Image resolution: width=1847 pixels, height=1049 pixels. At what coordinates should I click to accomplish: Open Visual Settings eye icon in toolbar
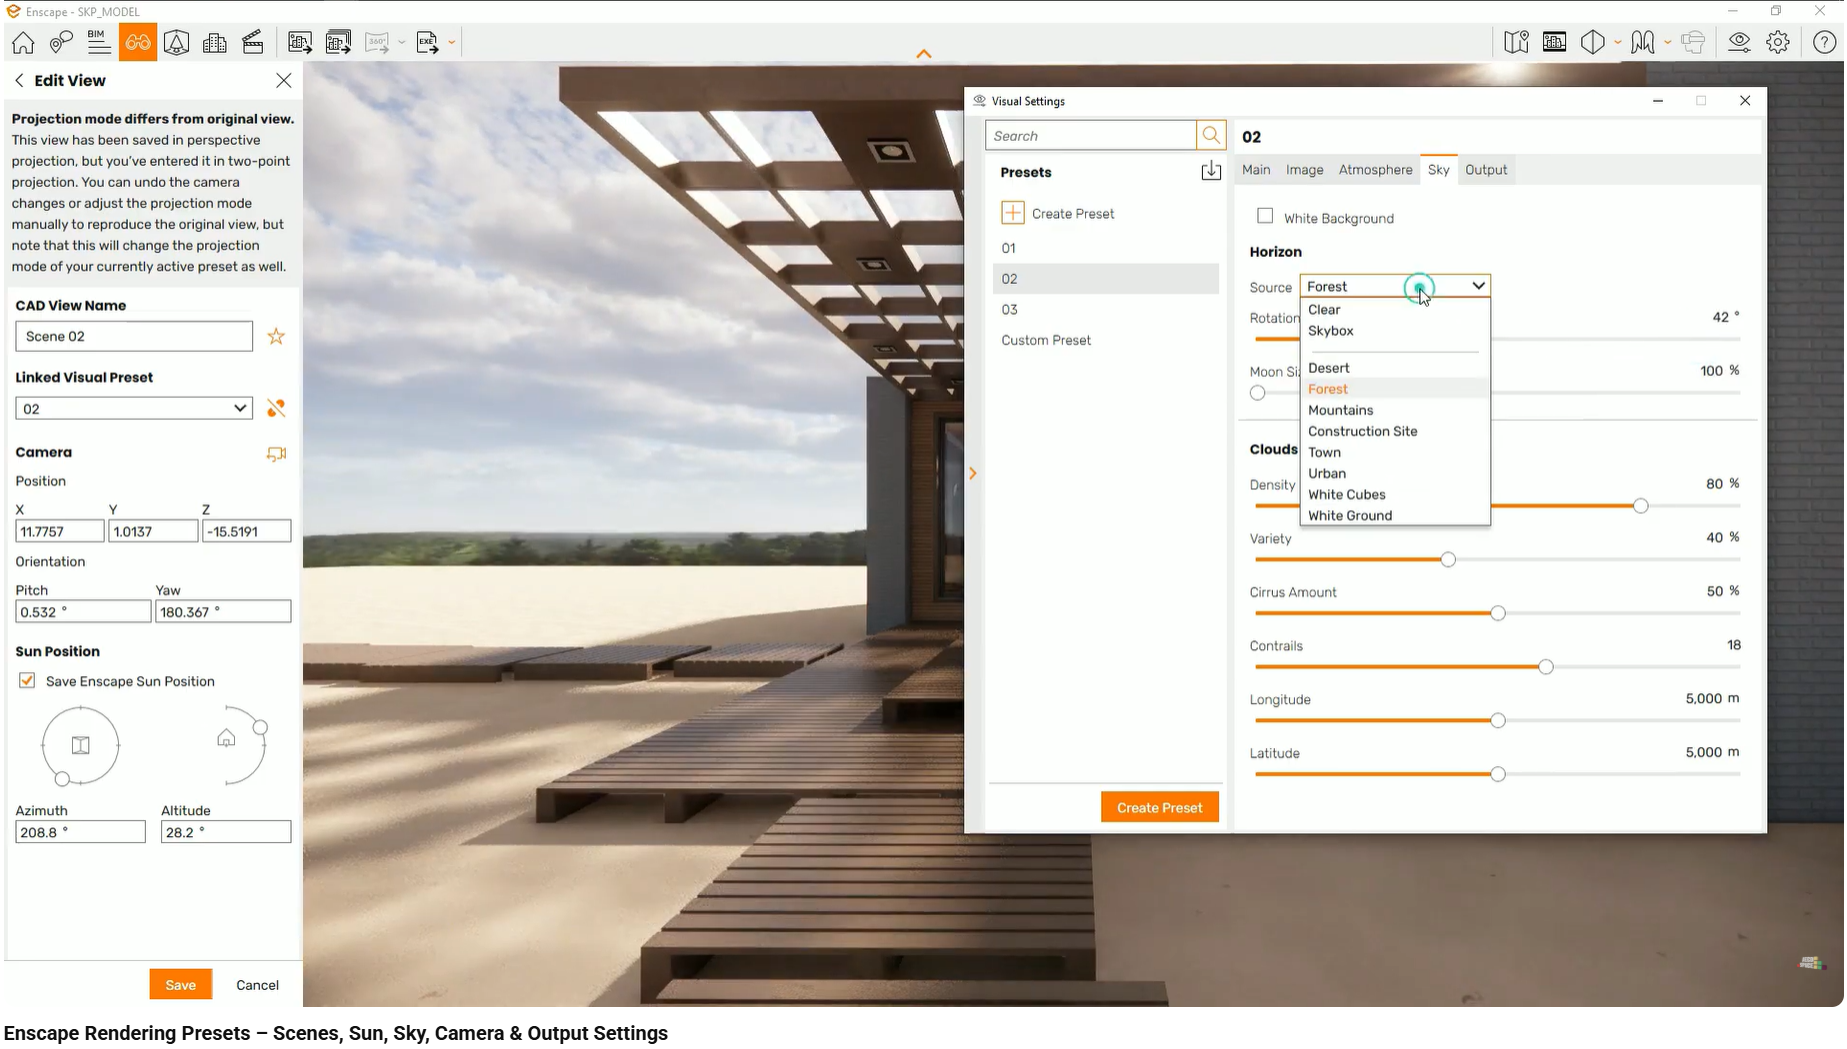coord(1740,43)
